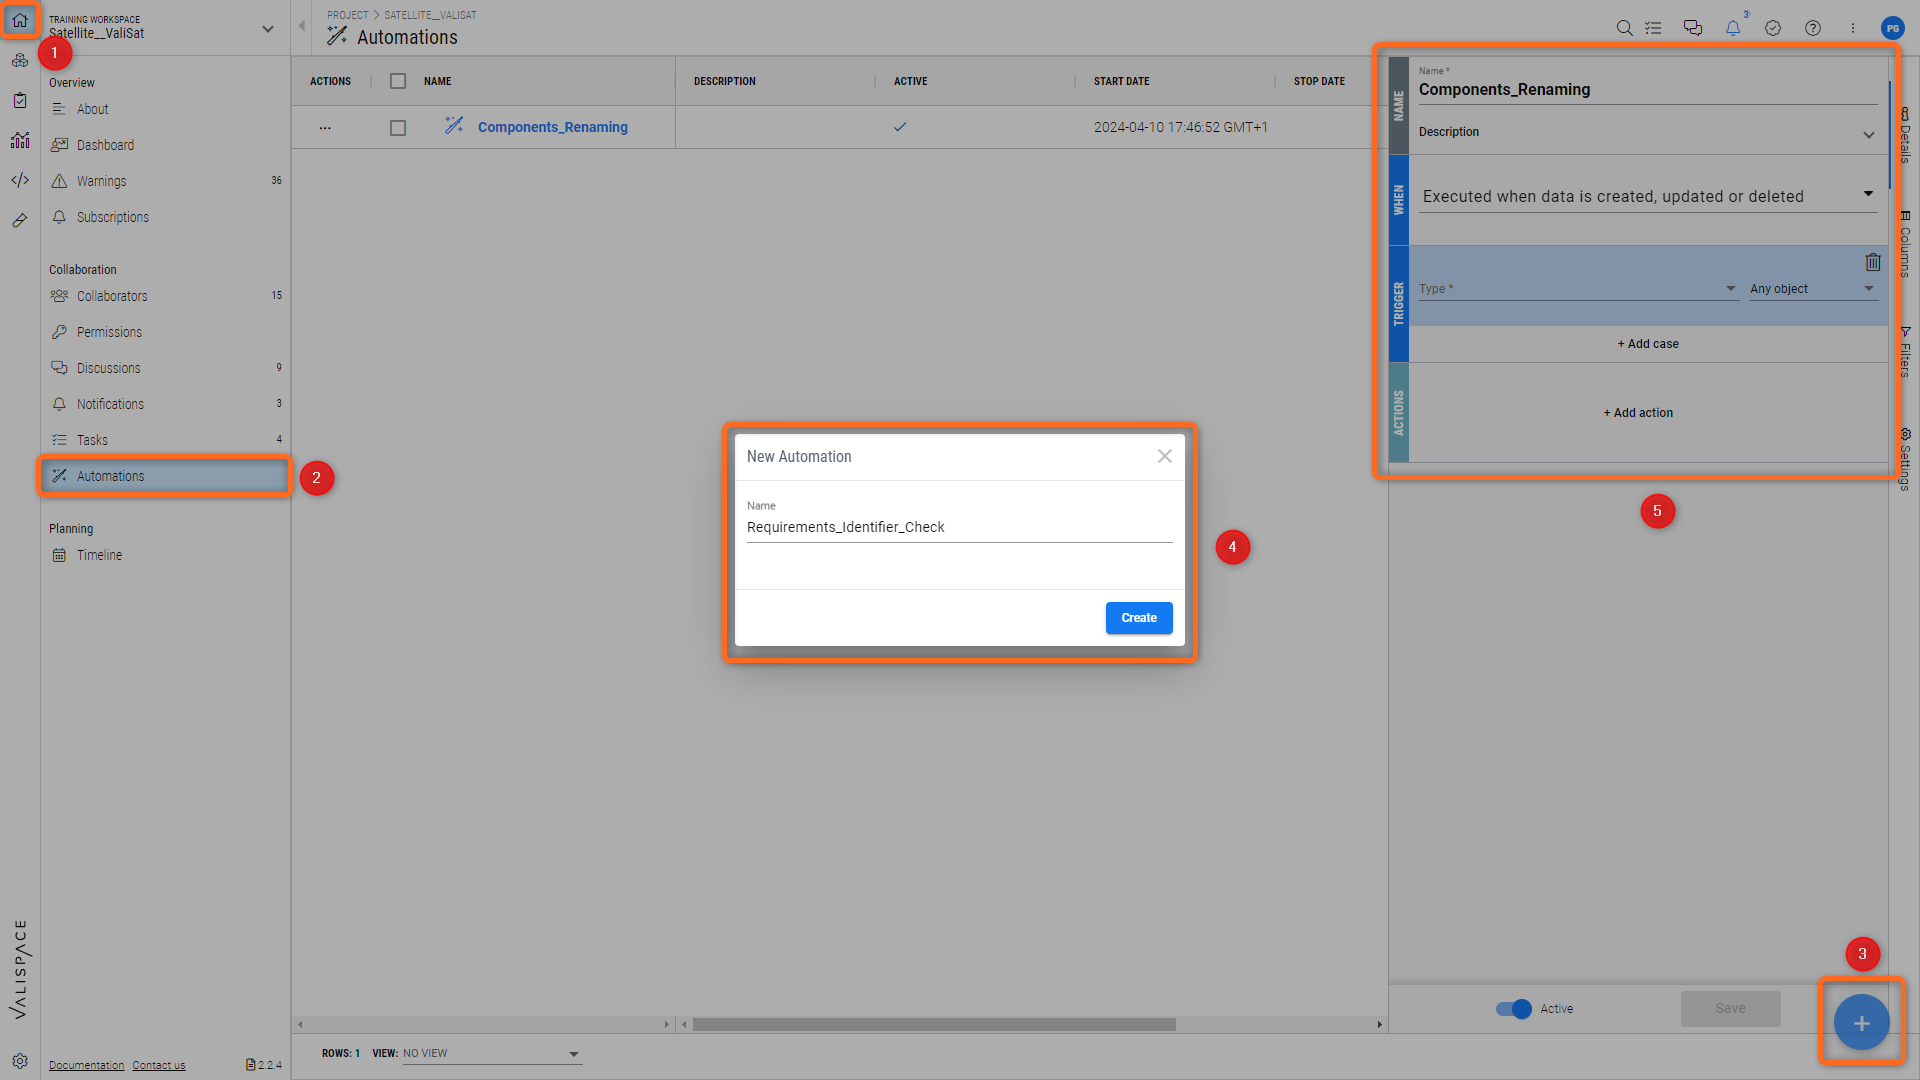Open the discussions chat icon in top bar
Screen dimensions: 1920x1080
click(1693, 28)
